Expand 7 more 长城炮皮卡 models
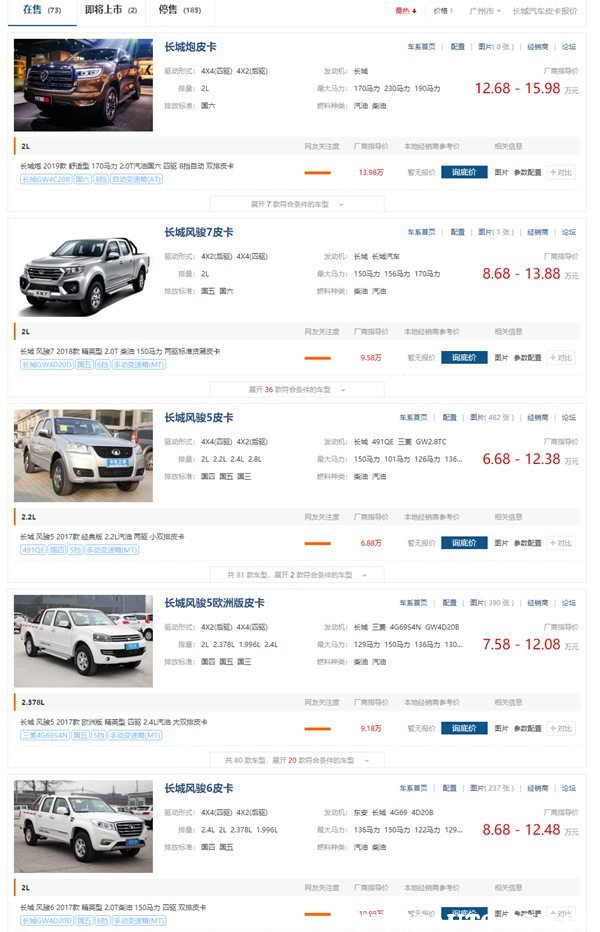Screen dimensions: 600x932 [297, 204]
